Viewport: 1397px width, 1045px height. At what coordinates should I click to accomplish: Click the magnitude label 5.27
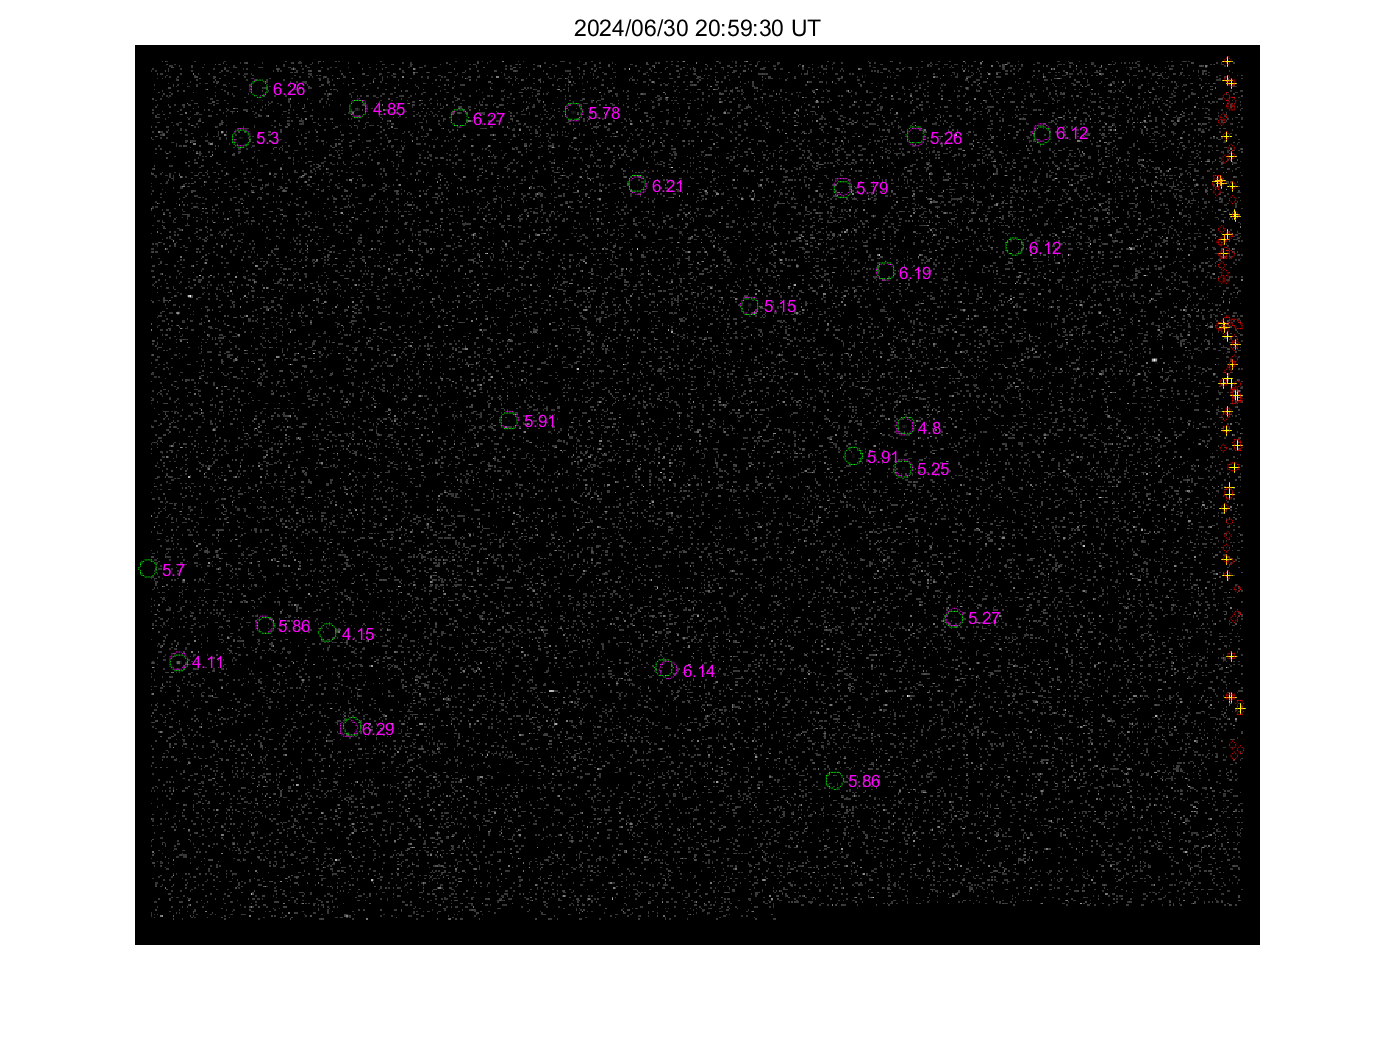pos(984,619)
